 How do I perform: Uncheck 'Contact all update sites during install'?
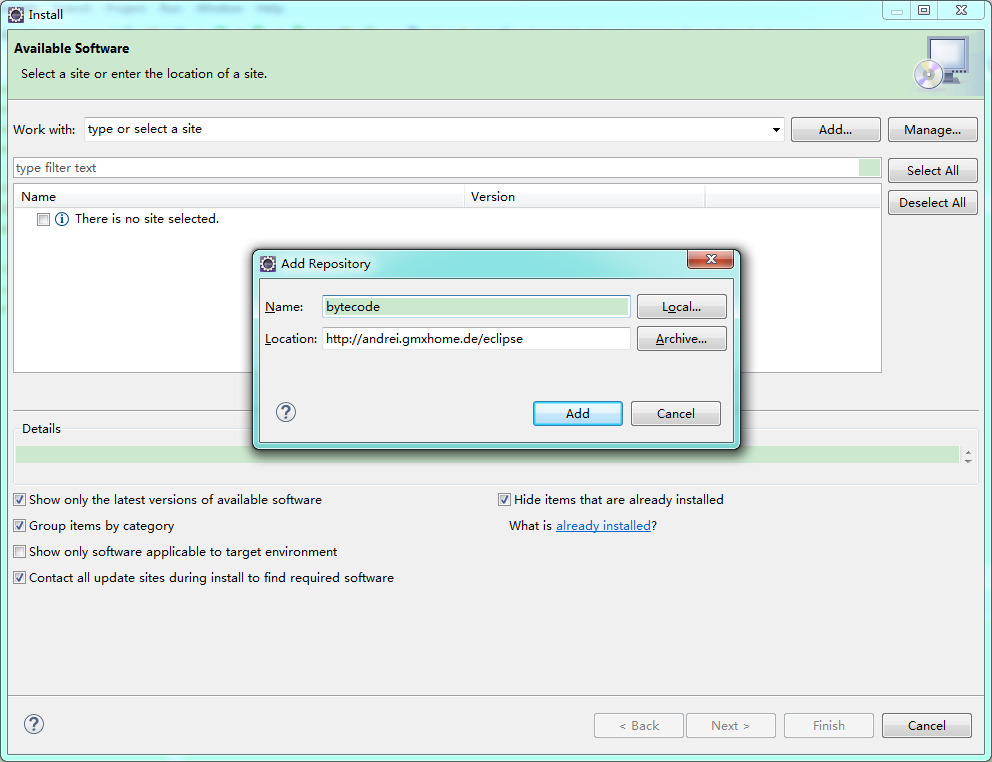click(20, 577)
